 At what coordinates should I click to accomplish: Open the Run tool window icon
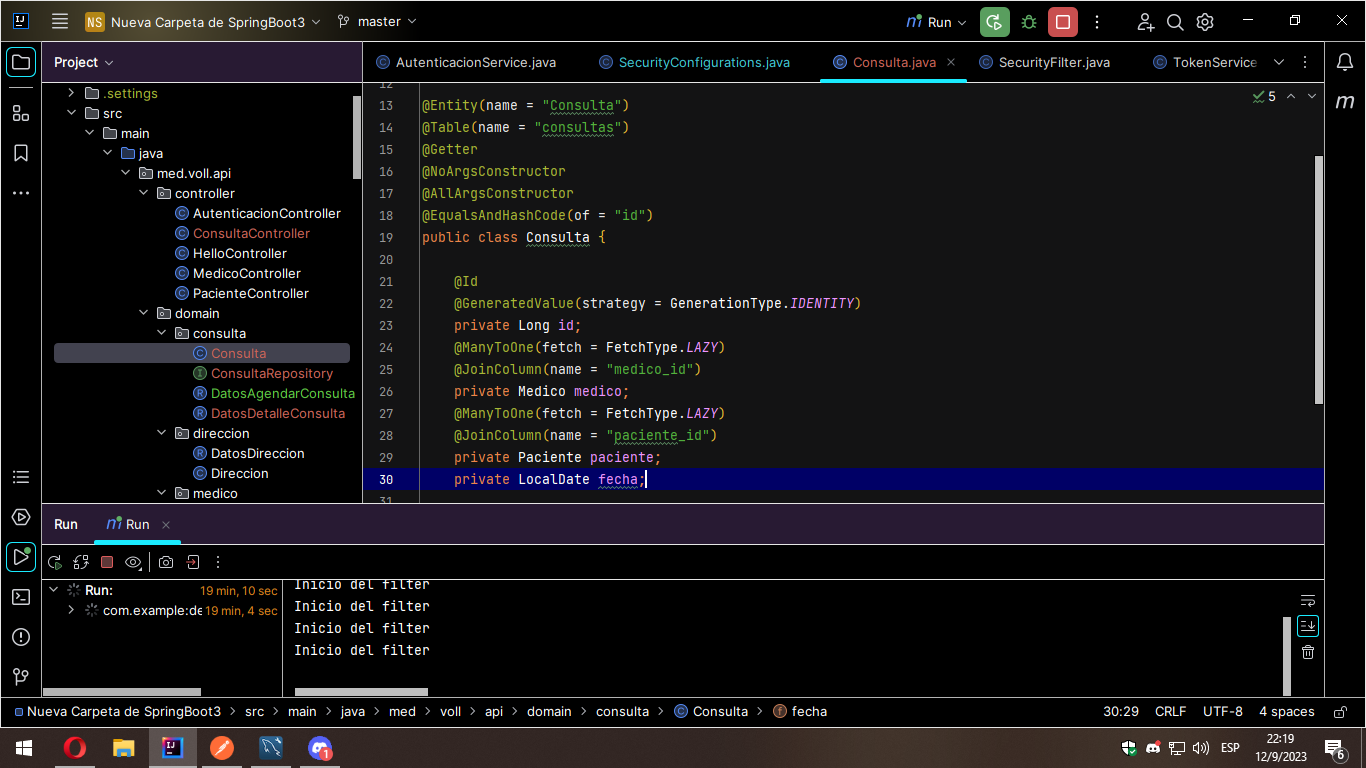(x=21, y=557)
